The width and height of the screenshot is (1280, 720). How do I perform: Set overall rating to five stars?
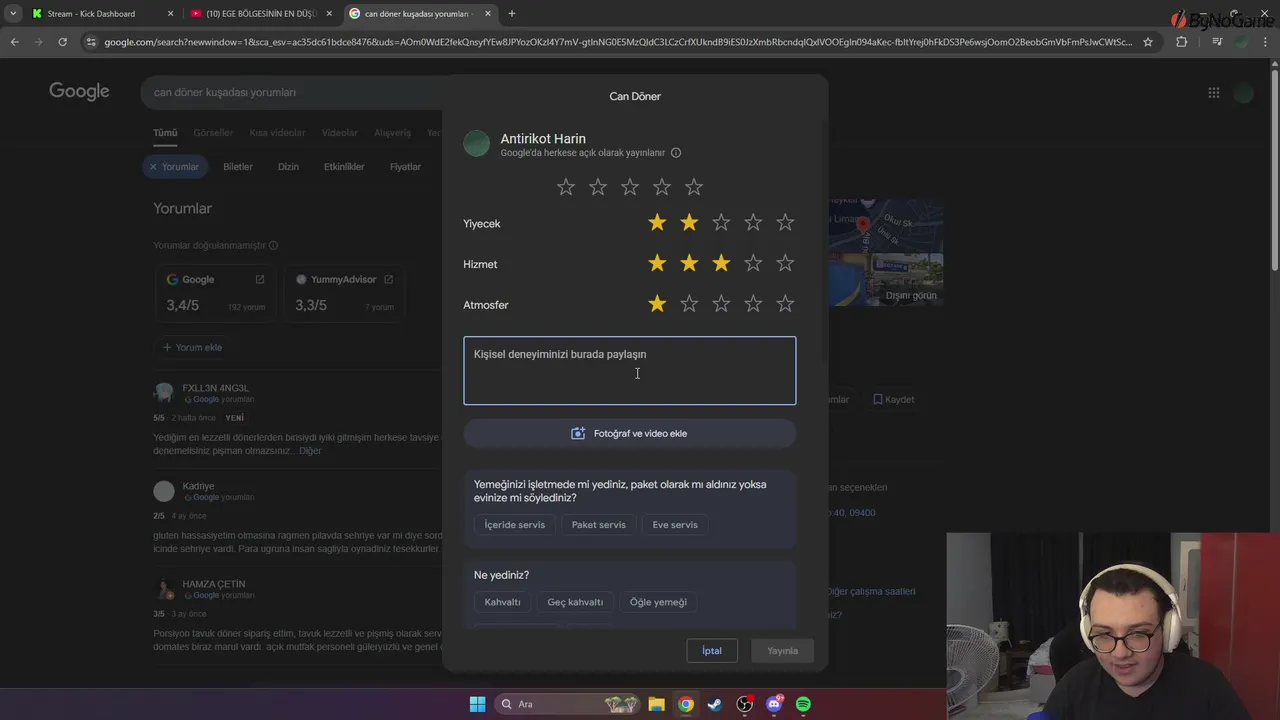694,187
